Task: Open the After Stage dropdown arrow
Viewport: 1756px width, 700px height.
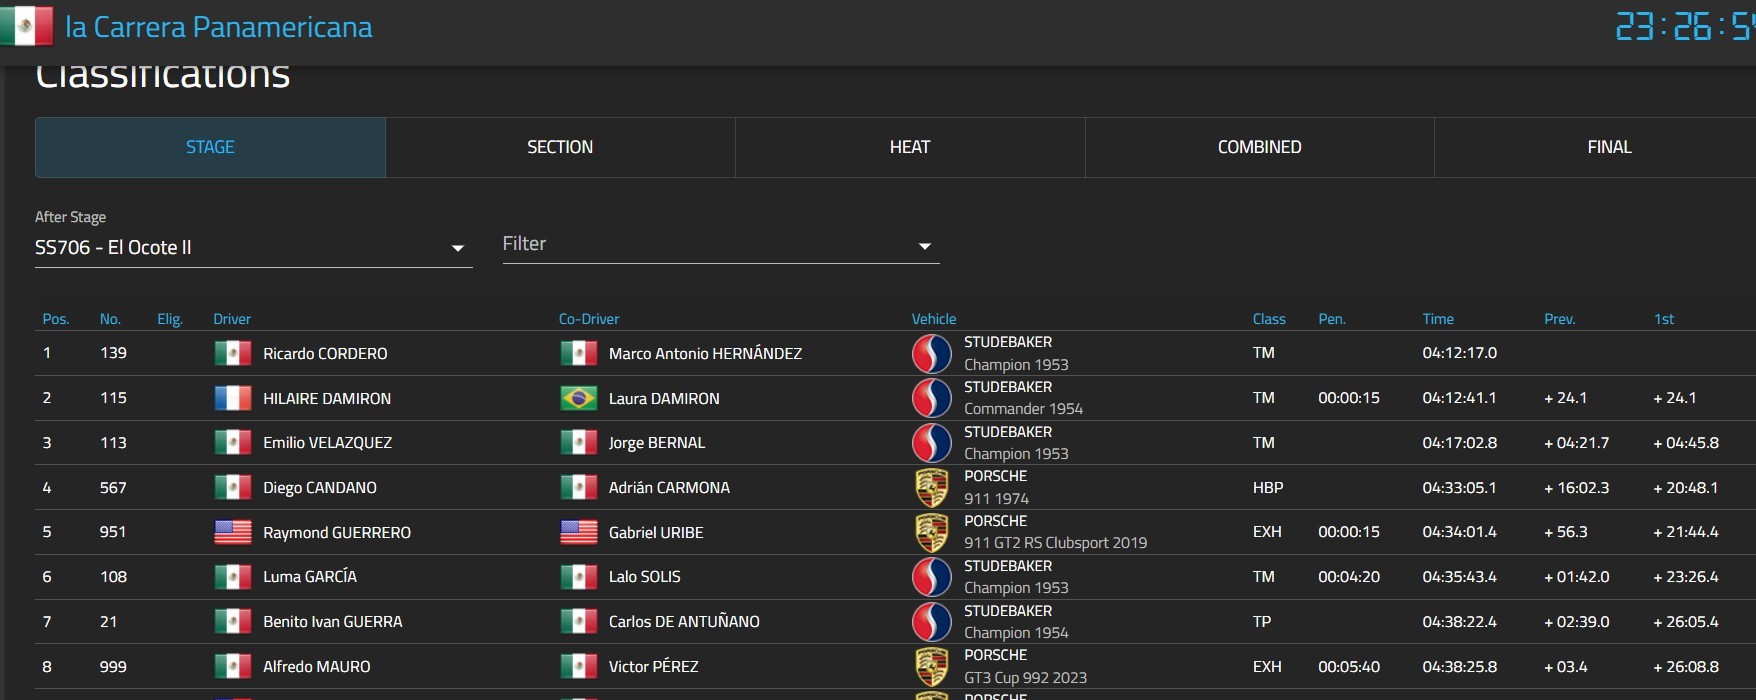Action: [457, 248]
